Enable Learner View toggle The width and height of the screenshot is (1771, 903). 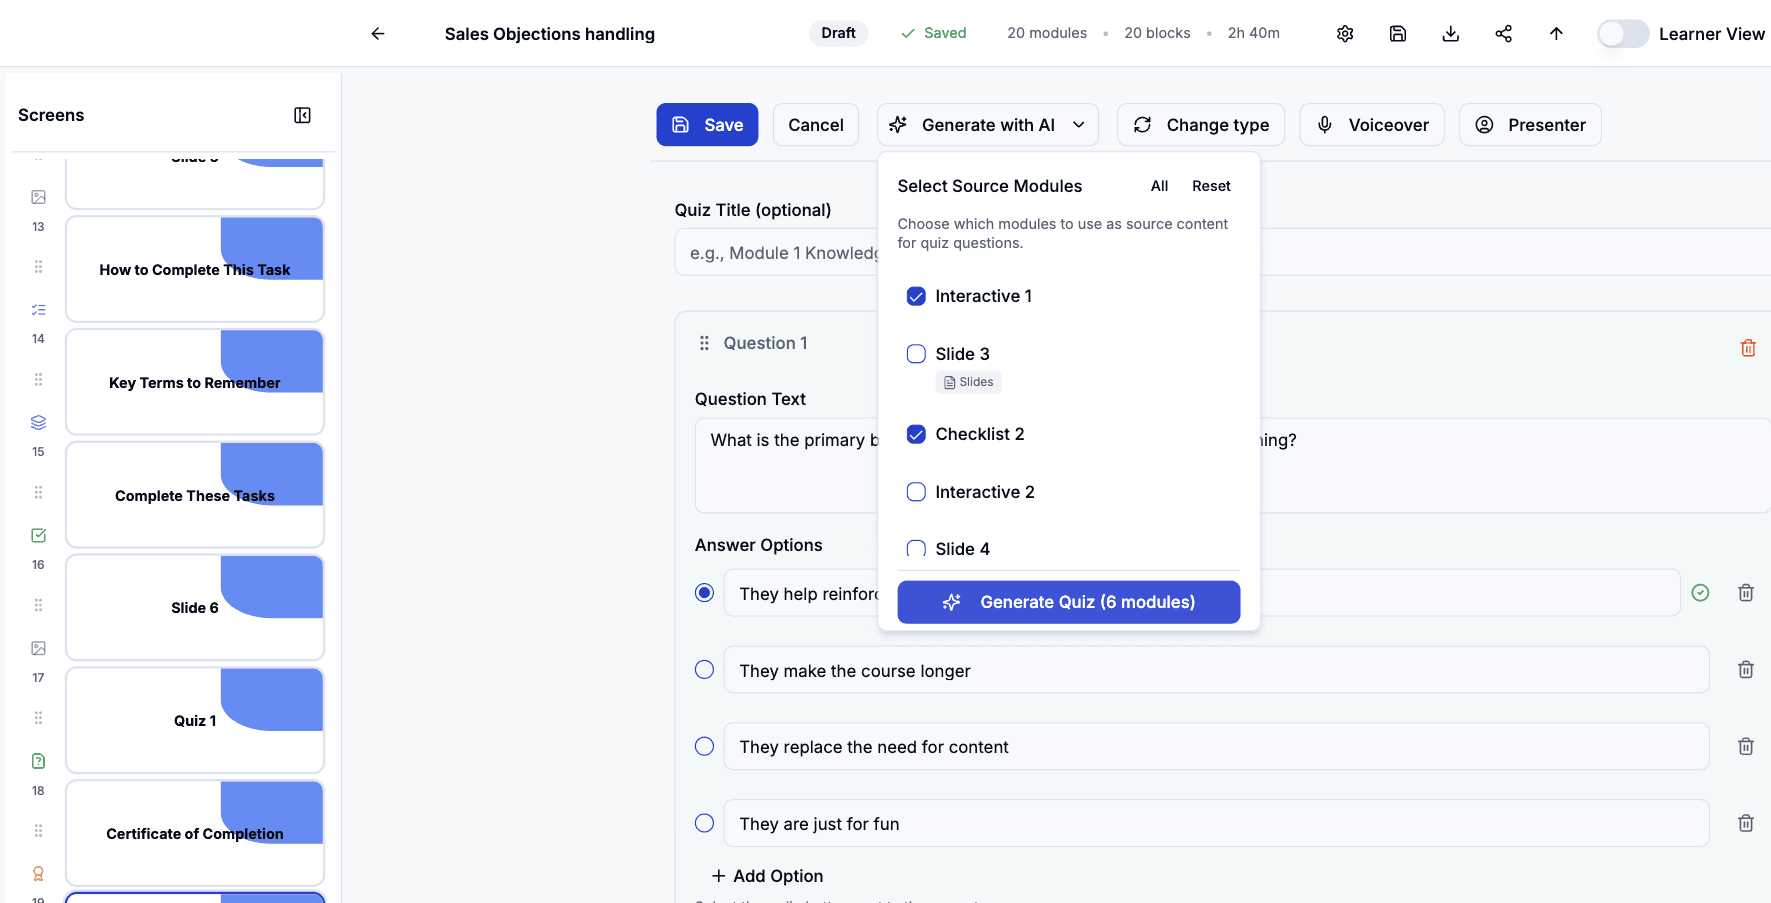coord(1622,33)
